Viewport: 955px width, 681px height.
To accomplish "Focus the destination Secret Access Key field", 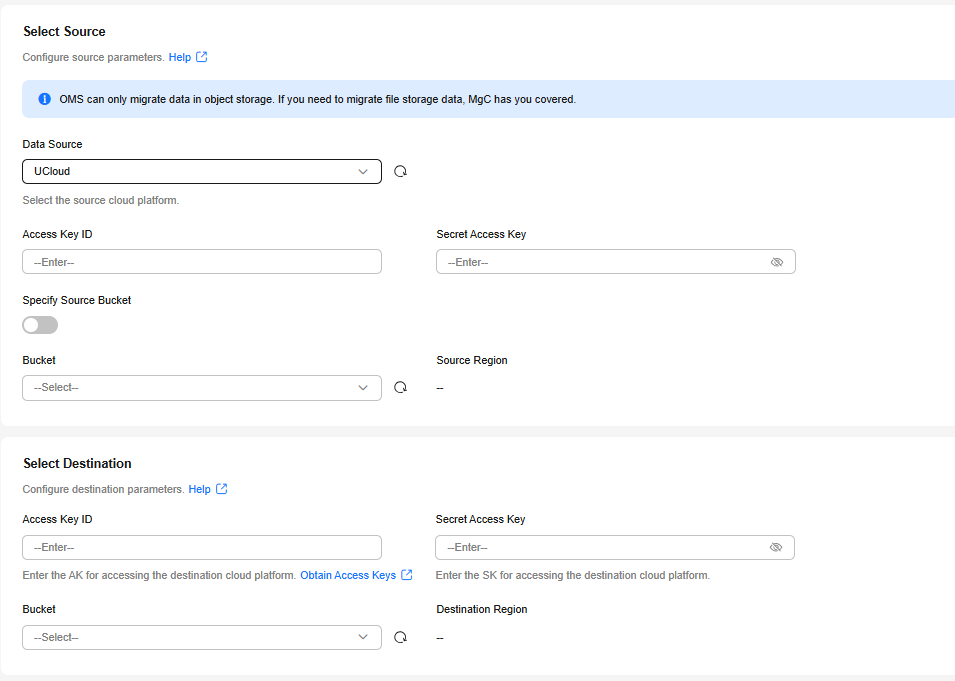I will tap(615, 548).
